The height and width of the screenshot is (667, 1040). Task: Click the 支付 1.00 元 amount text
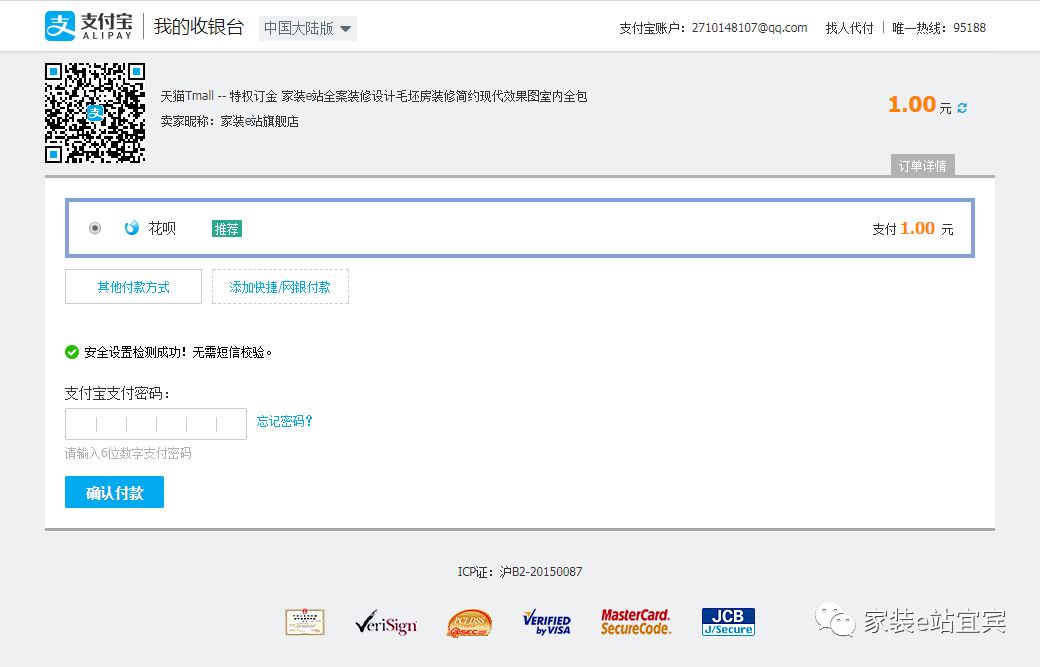[913, 229]
